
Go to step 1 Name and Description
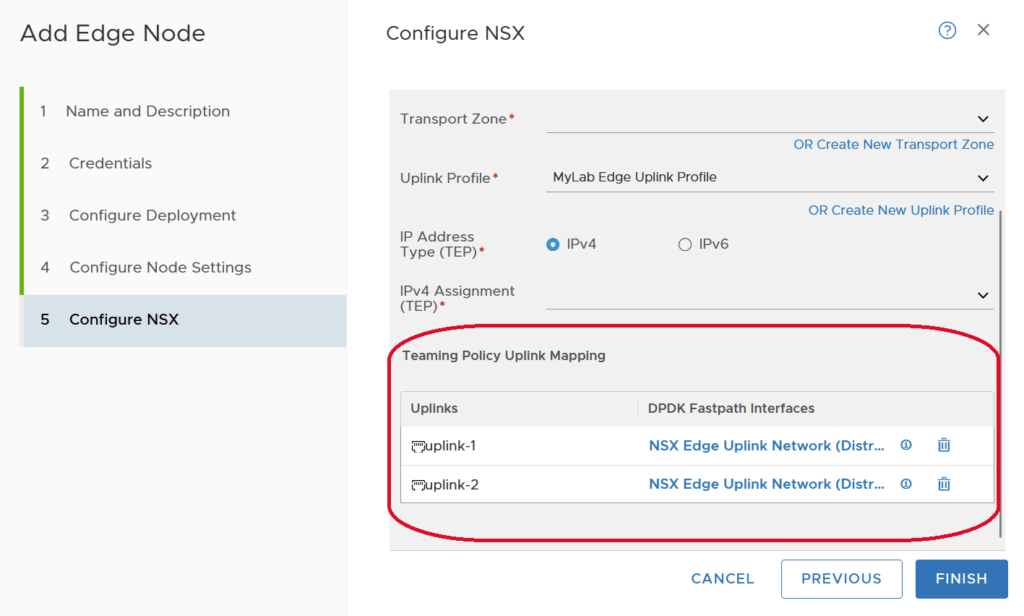pyautogui.click(x=147, y=111)
